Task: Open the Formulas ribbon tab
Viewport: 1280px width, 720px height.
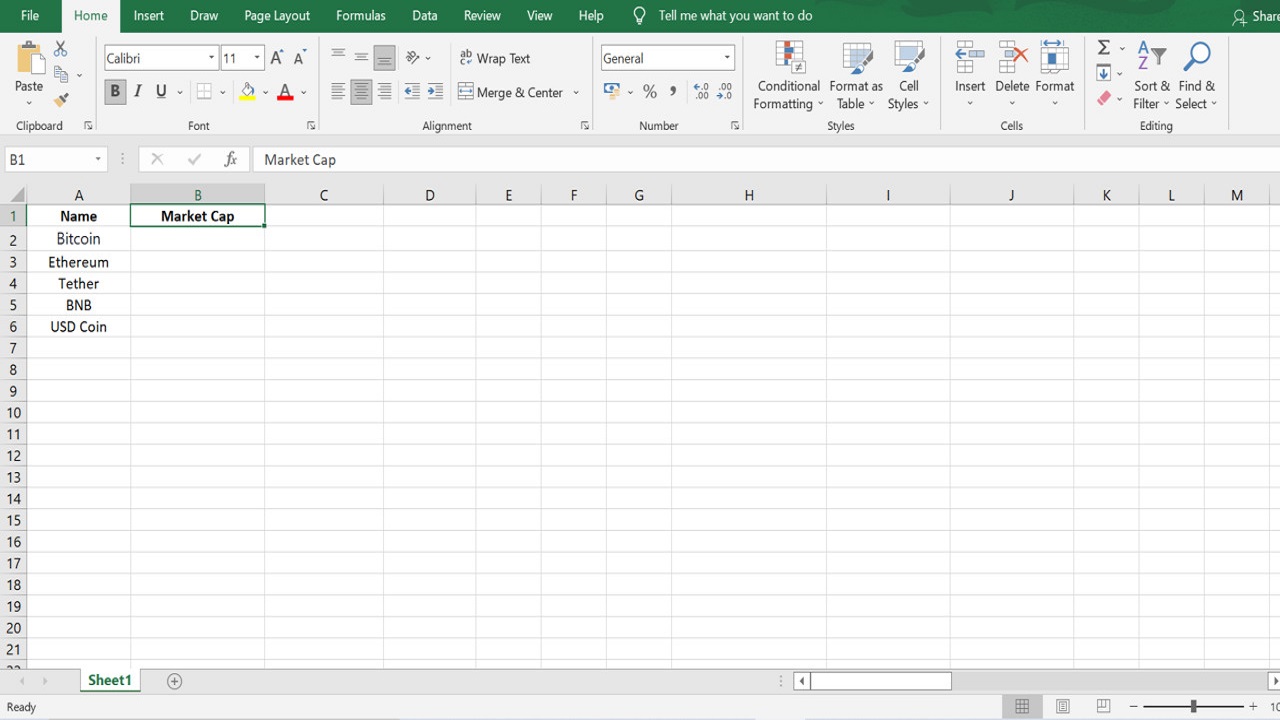Action: [360, 16]
